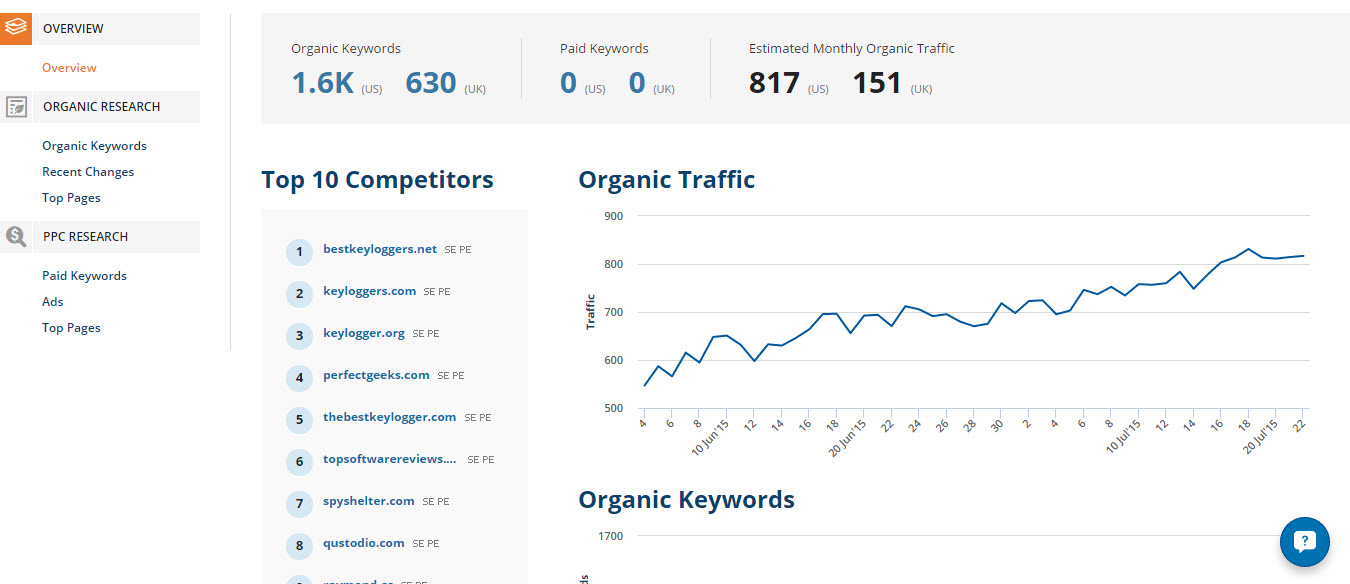
Task: Click the number 8 competitor badge
Action: coord(299,545)
